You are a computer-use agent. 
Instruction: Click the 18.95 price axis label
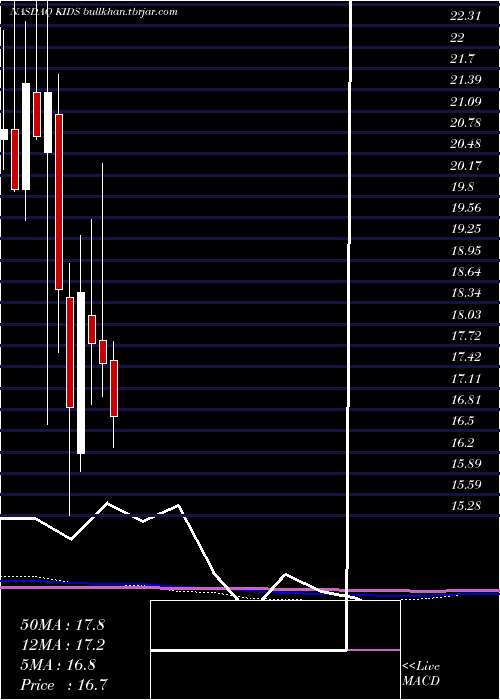pyautogui.click(x=466, y=250)
